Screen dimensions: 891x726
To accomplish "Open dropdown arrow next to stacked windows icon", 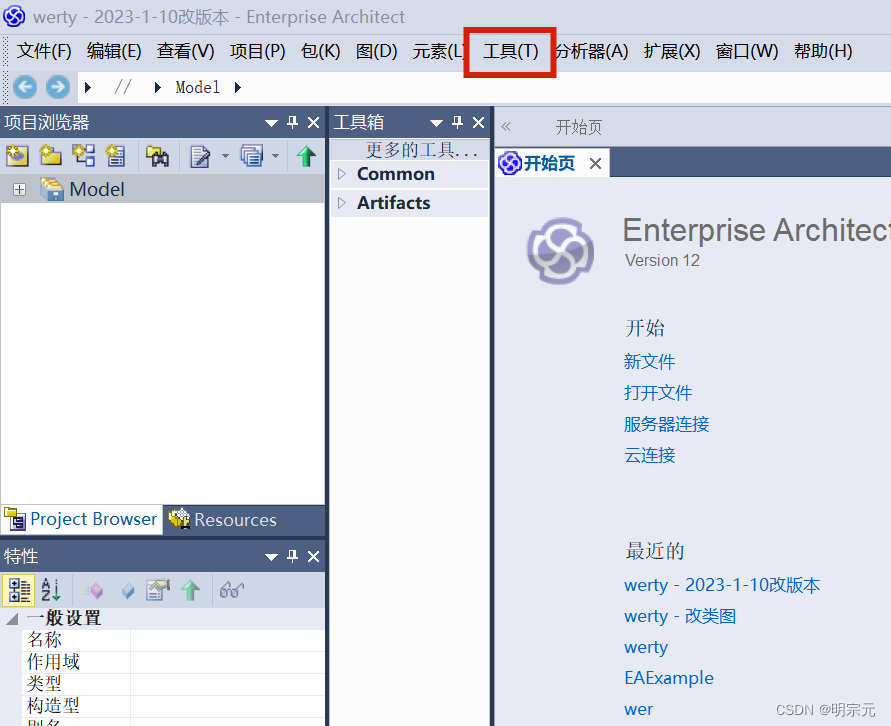I will (276, 156).
